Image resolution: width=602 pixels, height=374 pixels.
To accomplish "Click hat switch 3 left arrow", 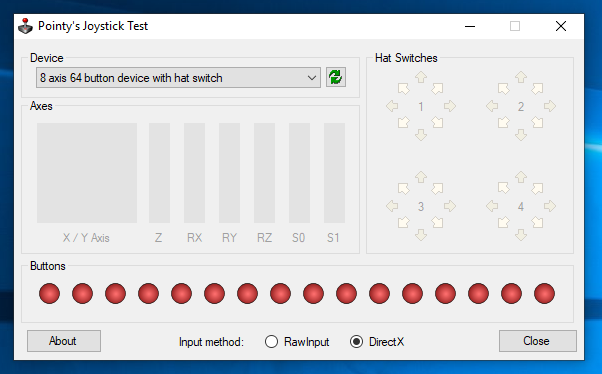I will pyautogui.click(x=392, y=206).
